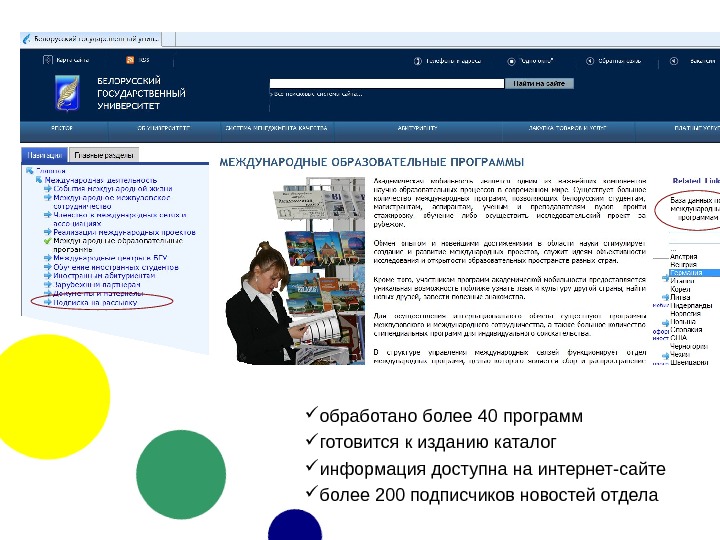Click the arrow icon beside Международные центры в БГУ
The image size is (720, 540).
(47, 258)
